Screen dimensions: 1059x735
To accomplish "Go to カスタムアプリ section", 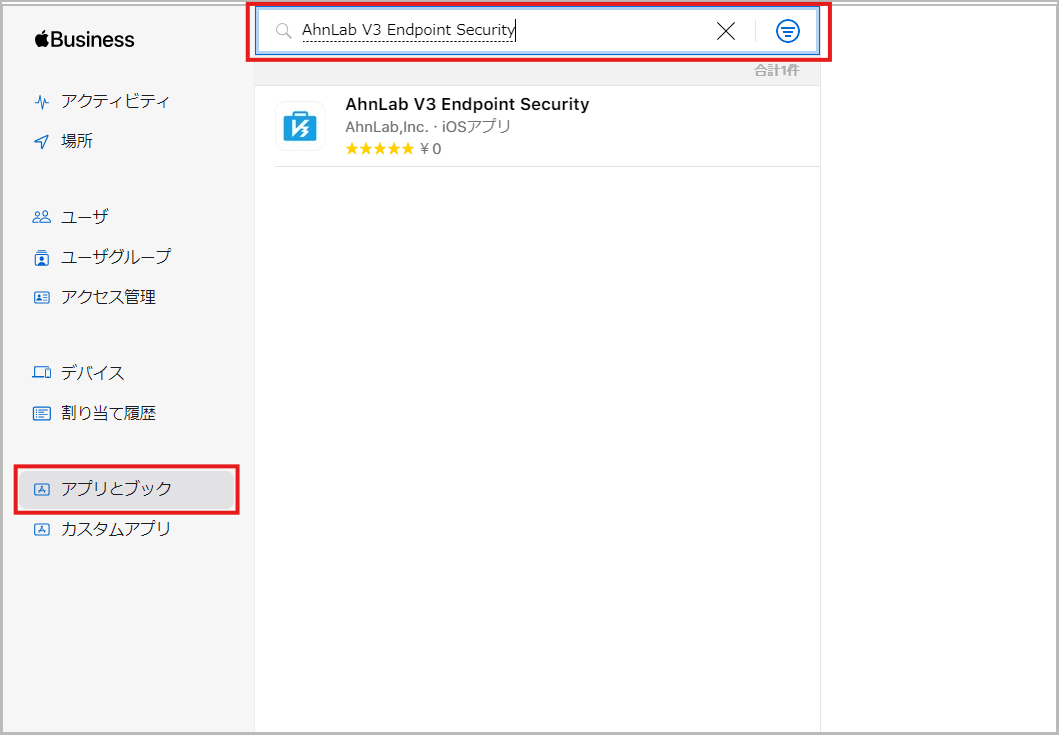I will 116,529.
